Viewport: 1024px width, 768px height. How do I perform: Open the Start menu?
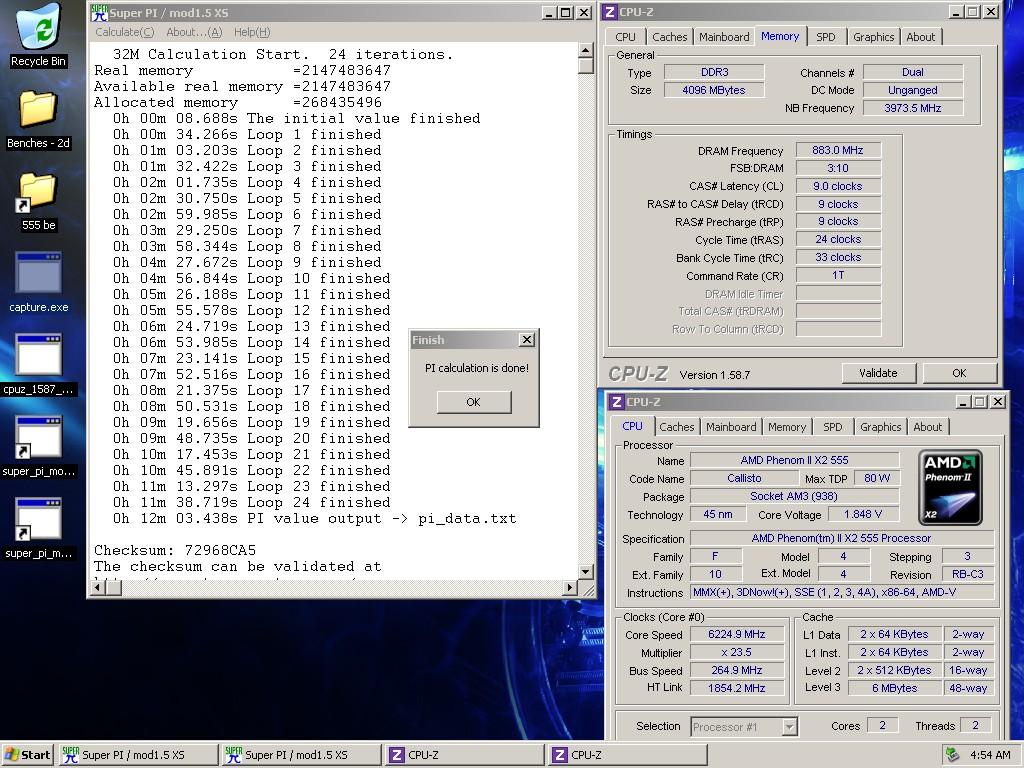point(27,755)
